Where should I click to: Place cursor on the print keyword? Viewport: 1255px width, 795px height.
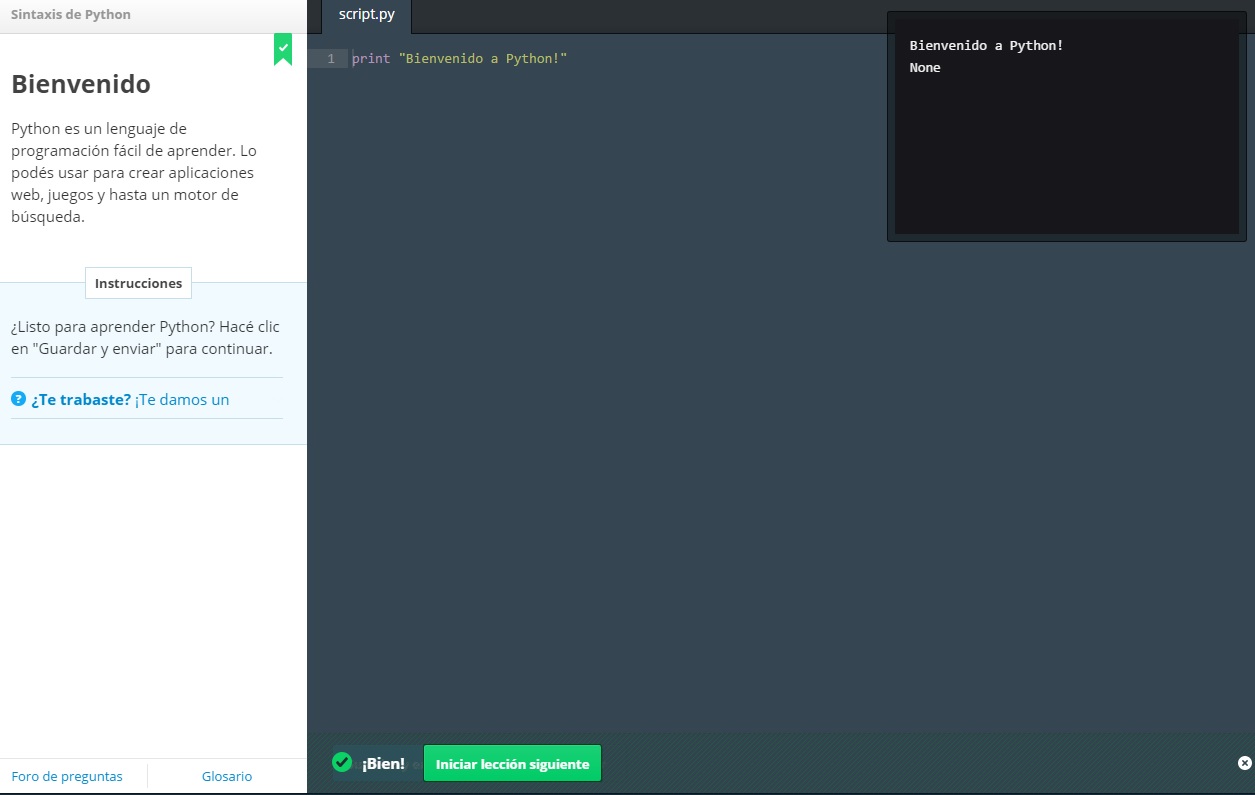coord(371,59)
